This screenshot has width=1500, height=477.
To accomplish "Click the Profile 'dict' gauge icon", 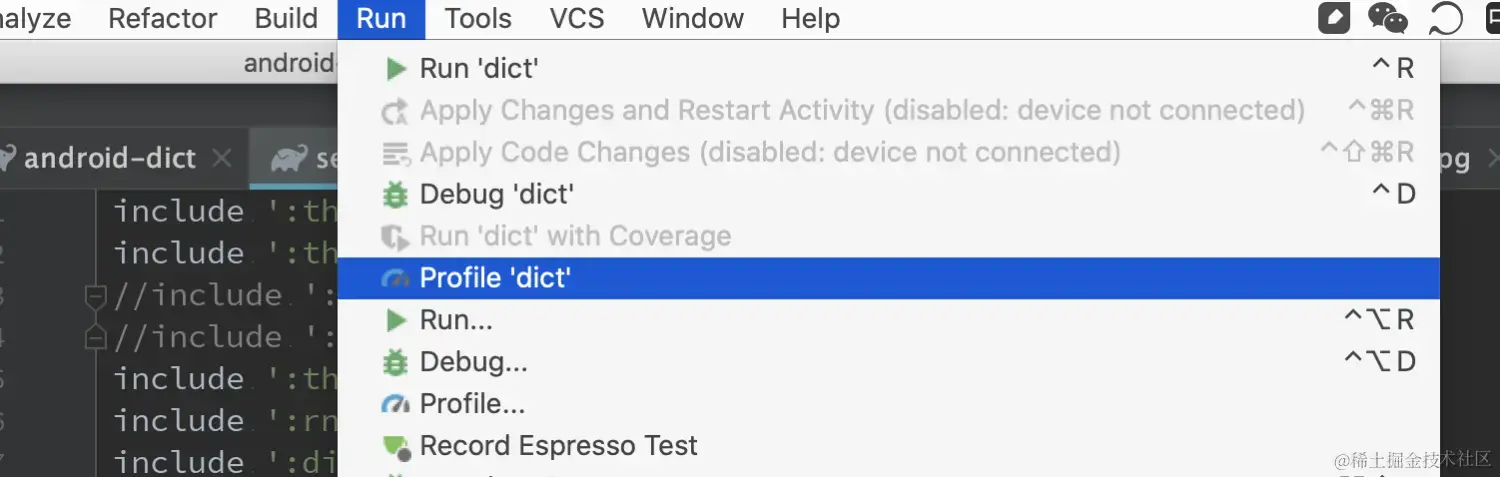I will coord(396,278).
